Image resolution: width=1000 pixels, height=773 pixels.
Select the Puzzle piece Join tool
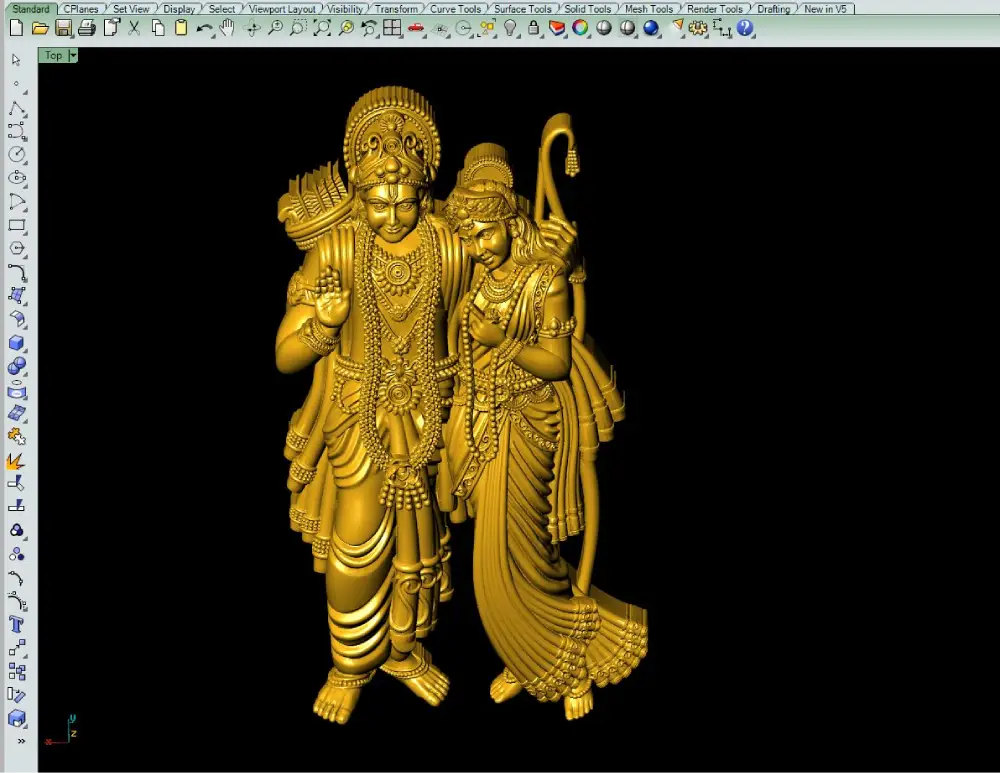click(x=17, y=437)
